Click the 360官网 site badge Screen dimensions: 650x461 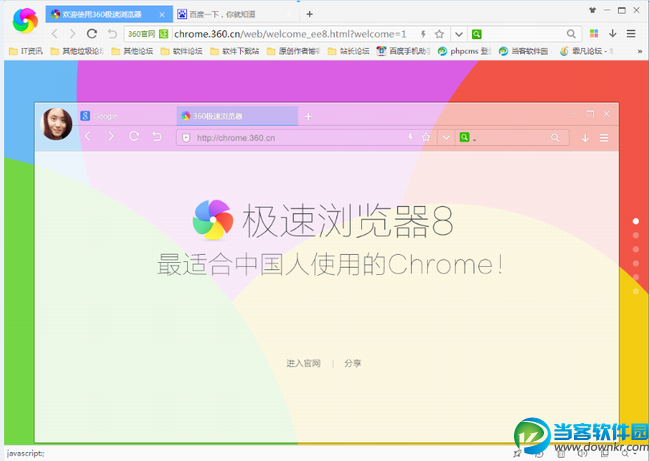click(x=141, y=34)
